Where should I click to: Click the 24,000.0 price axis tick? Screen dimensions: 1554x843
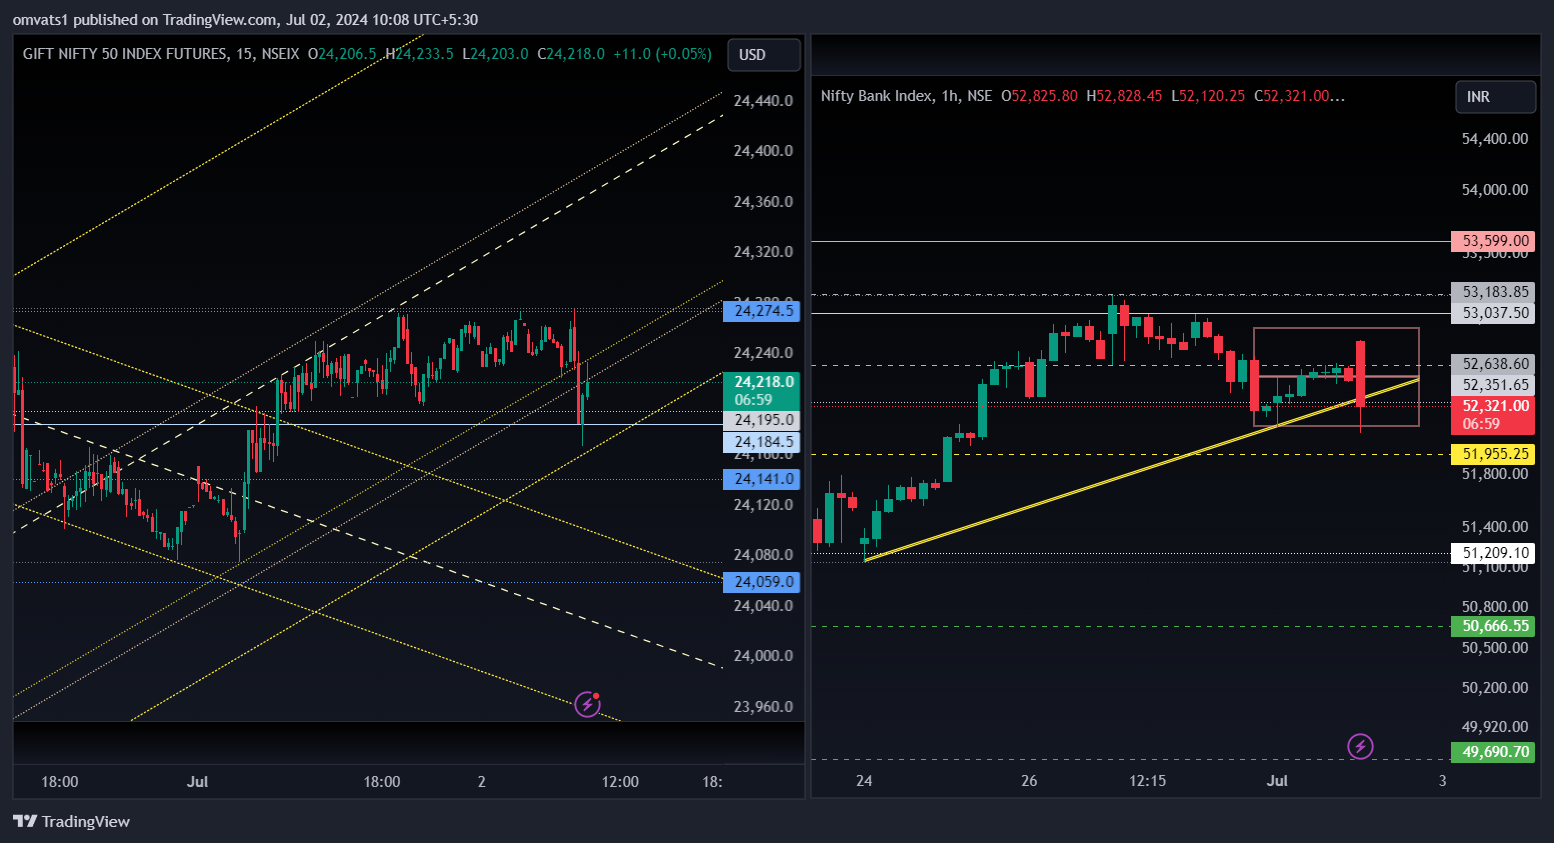tap(763, 656)
